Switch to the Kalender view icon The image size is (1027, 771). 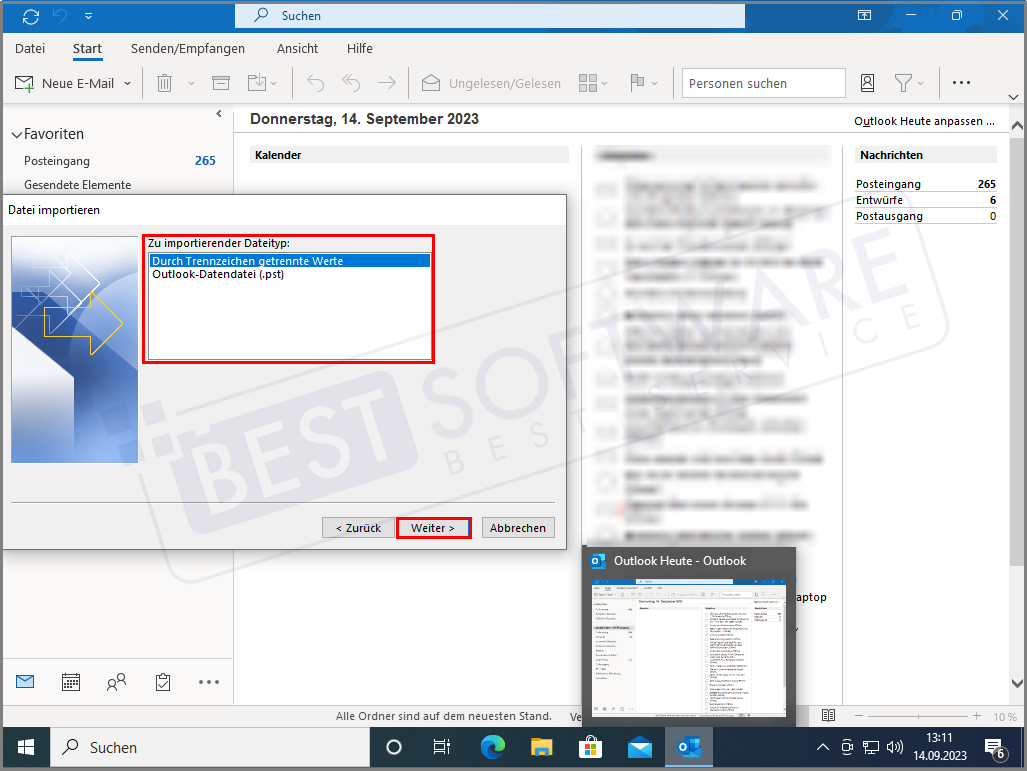point(70,681)
